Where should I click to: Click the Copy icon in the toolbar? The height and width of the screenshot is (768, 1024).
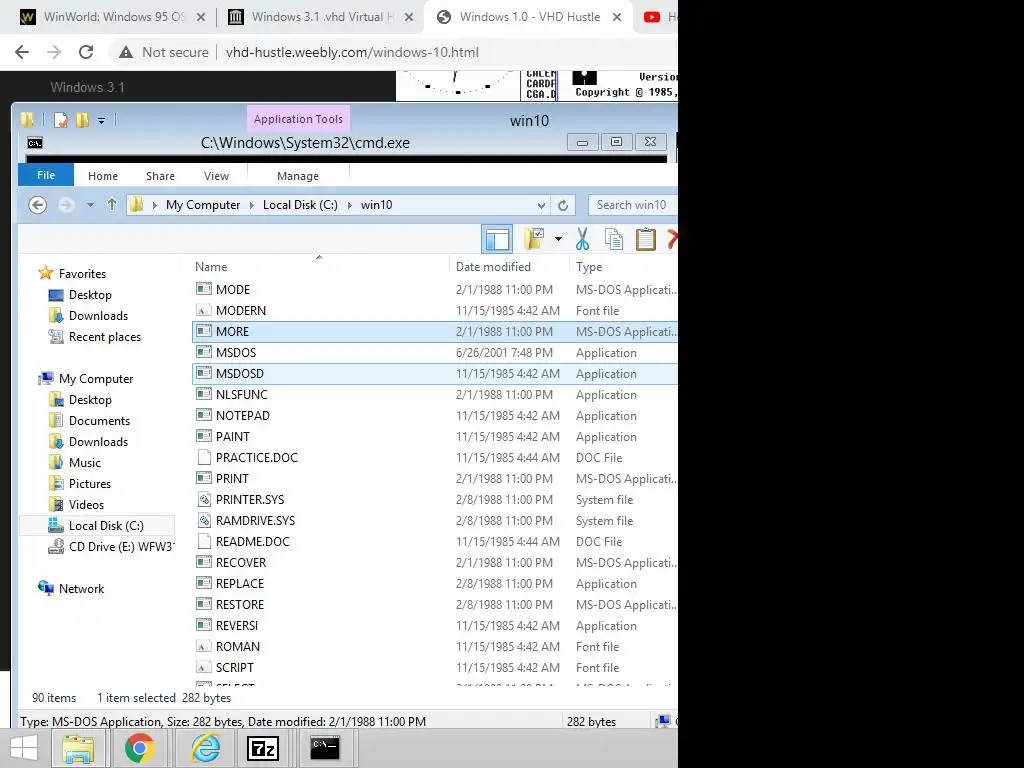pos(613,239)
